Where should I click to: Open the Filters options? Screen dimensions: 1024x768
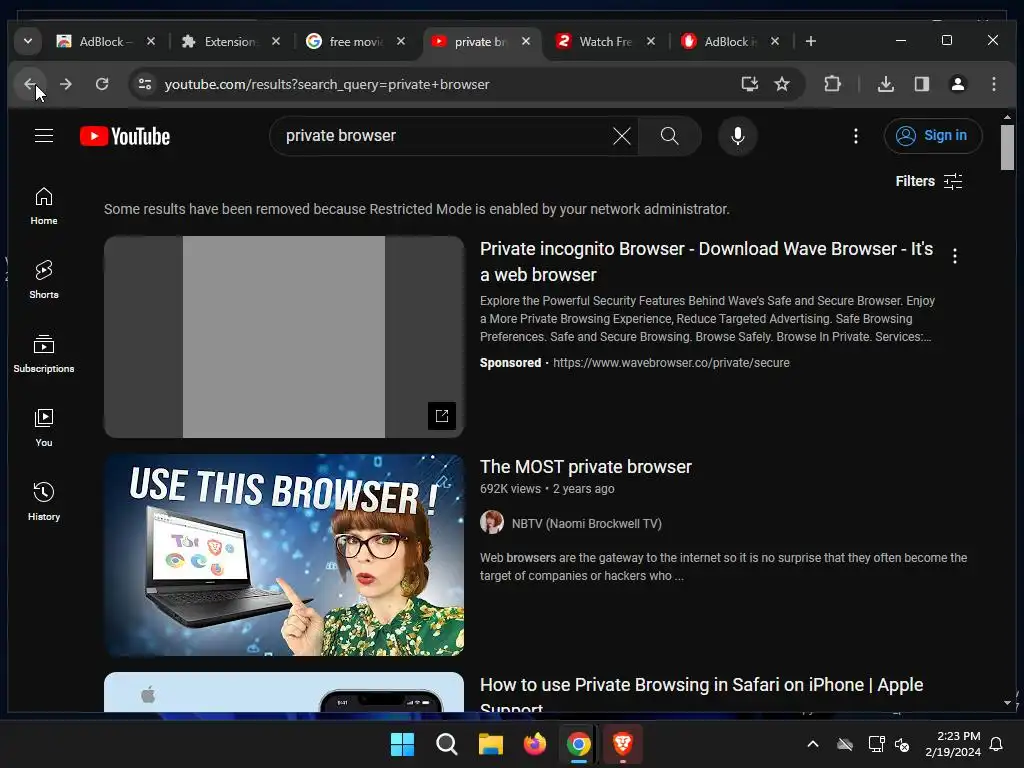pyautogui.click(x=928, y=181)
